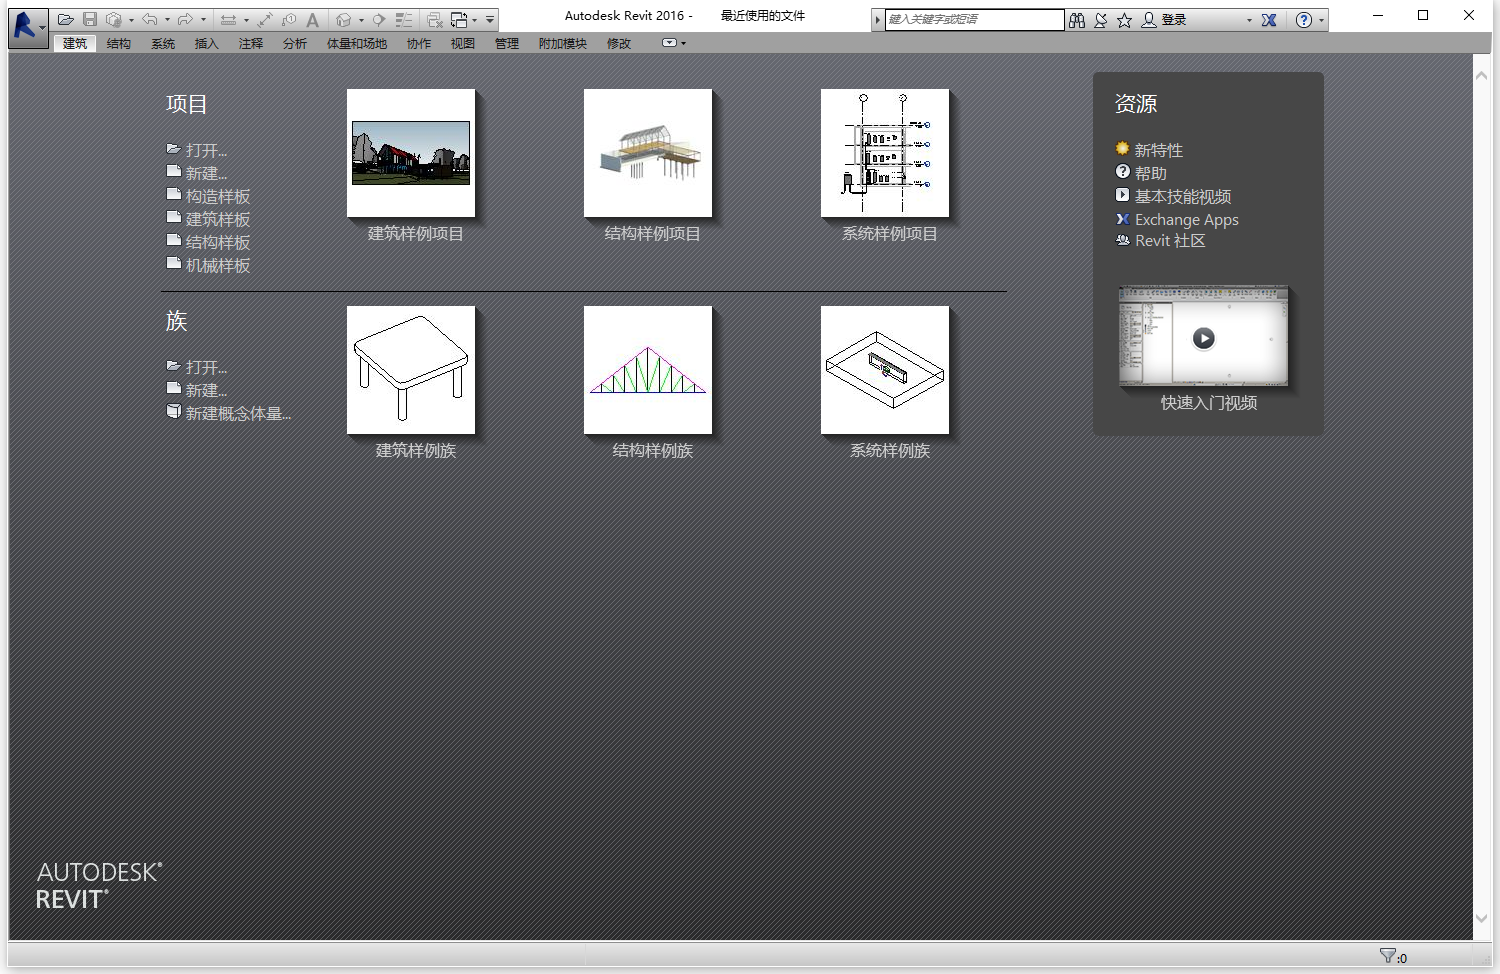Open Customize Quick Access Toolbar dropdown

click(x=490, y=20)
